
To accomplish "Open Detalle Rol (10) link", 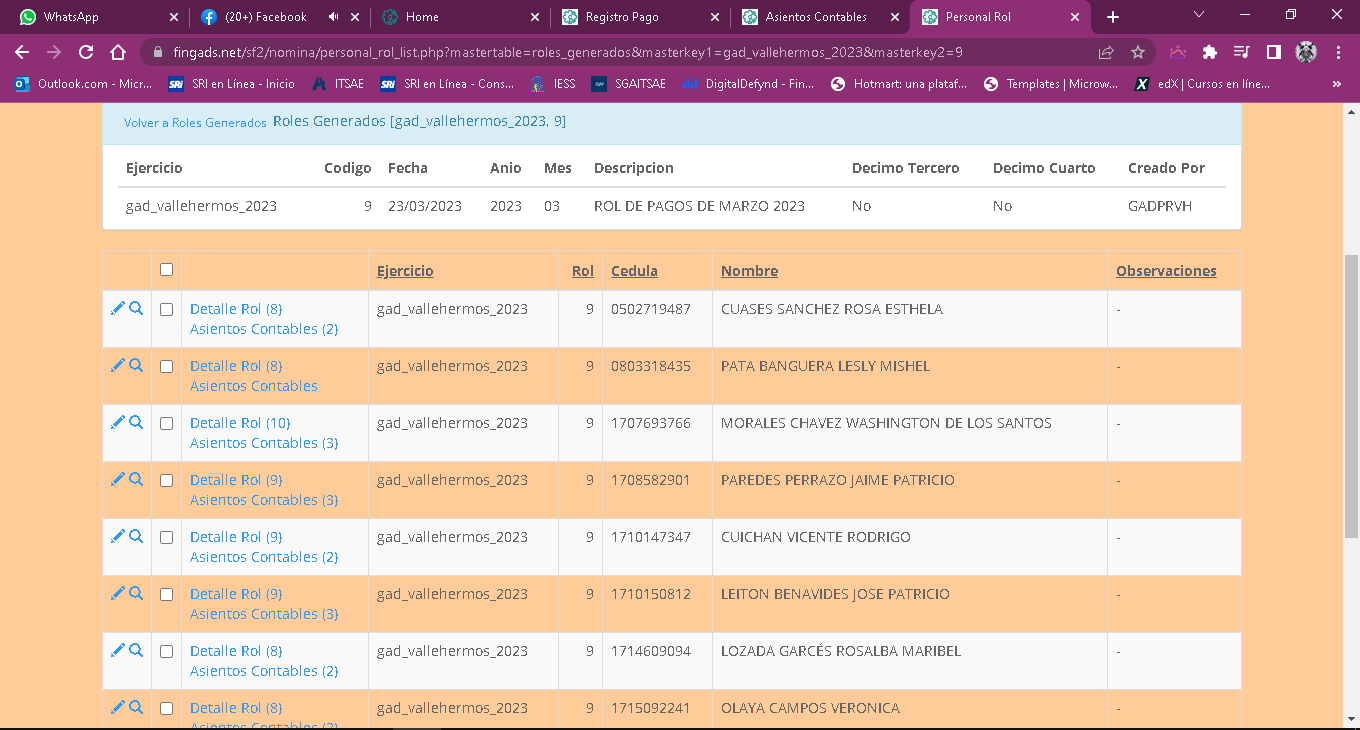I will point(240,423).
